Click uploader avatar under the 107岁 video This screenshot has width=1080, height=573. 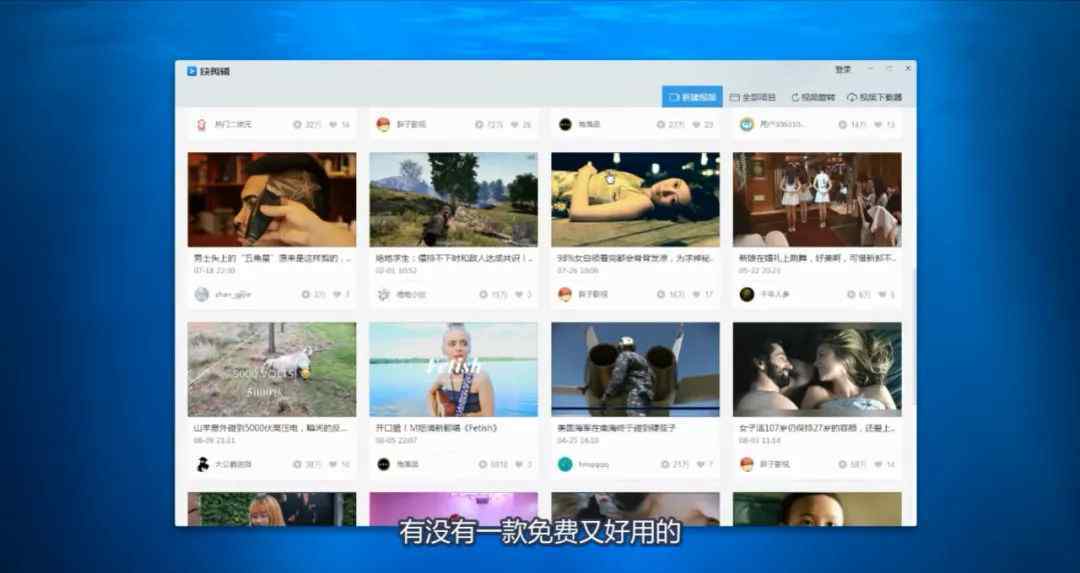[x=747, y=464]
